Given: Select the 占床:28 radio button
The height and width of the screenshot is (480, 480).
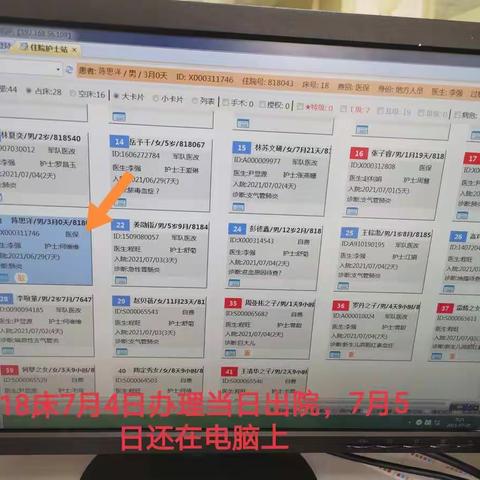Looking at the screenshot, I should pyautogui.click(x=29, y=91).
